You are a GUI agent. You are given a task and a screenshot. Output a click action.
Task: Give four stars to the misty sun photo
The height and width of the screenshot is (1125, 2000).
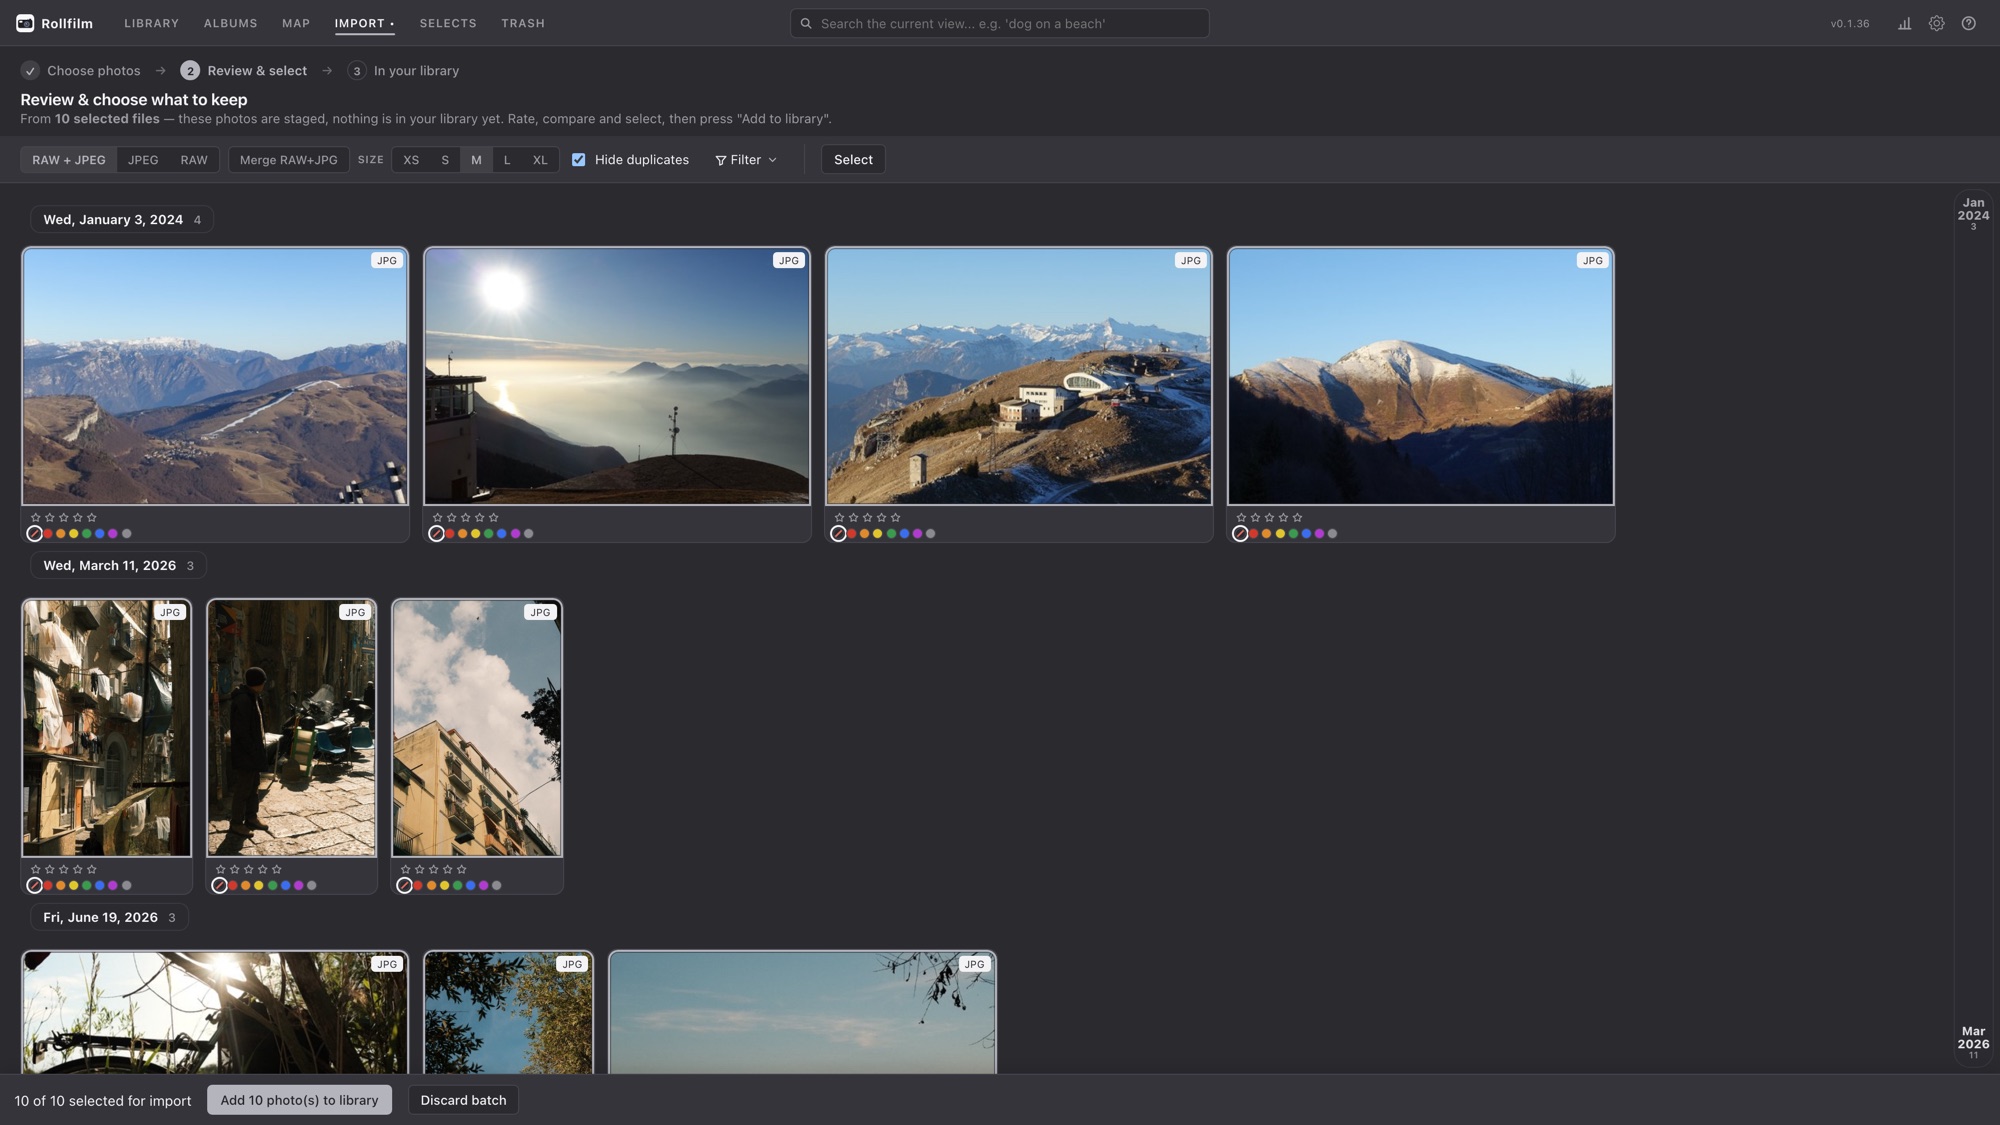point(480,517)
